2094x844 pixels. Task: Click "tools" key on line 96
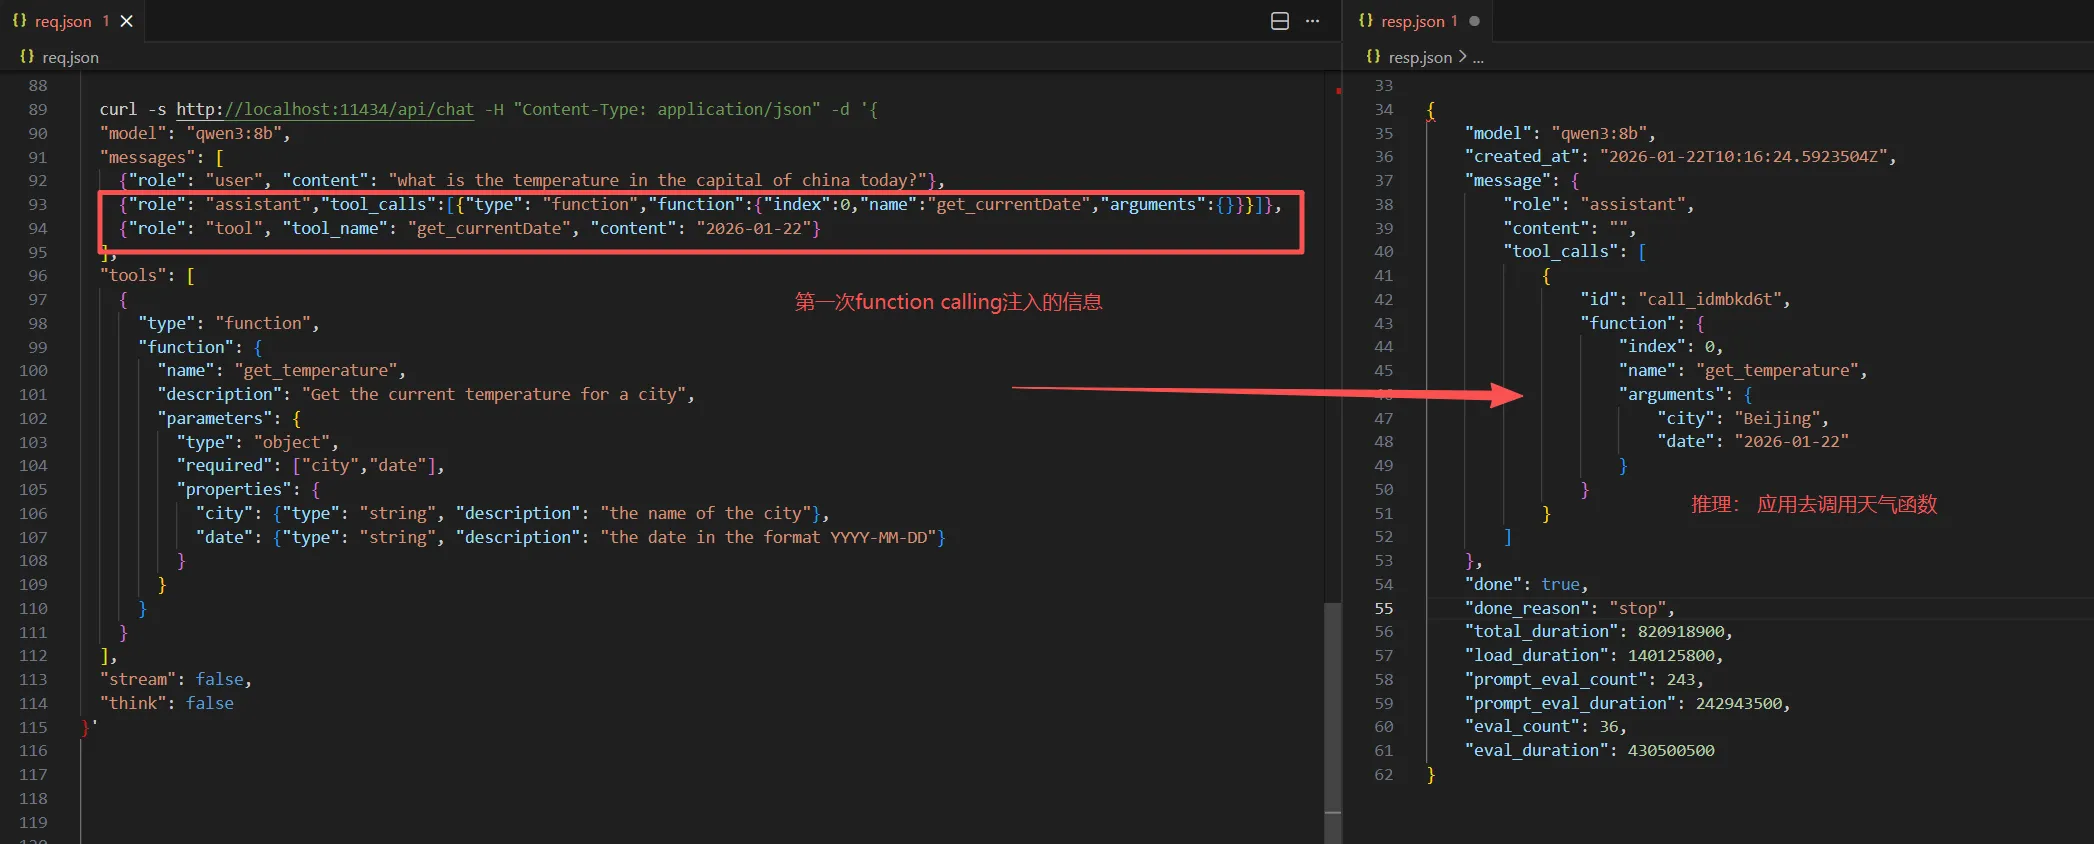point(133,275)
